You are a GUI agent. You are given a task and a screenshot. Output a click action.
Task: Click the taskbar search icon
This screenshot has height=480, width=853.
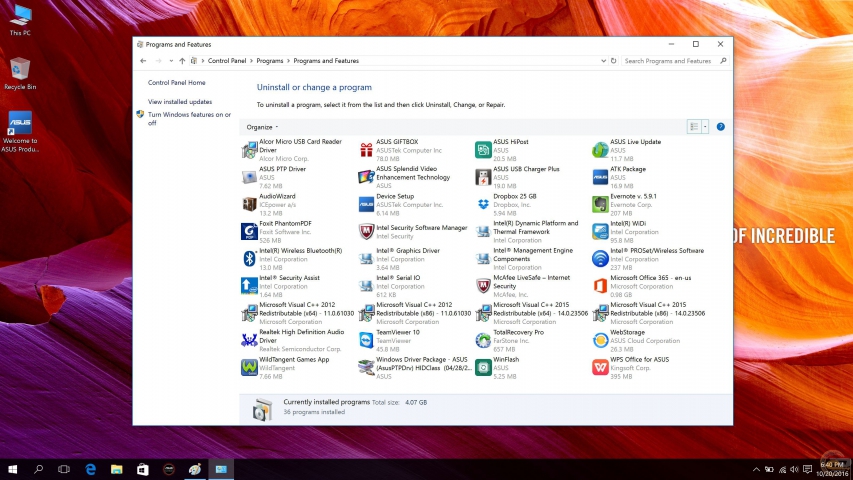click(38, 469)
